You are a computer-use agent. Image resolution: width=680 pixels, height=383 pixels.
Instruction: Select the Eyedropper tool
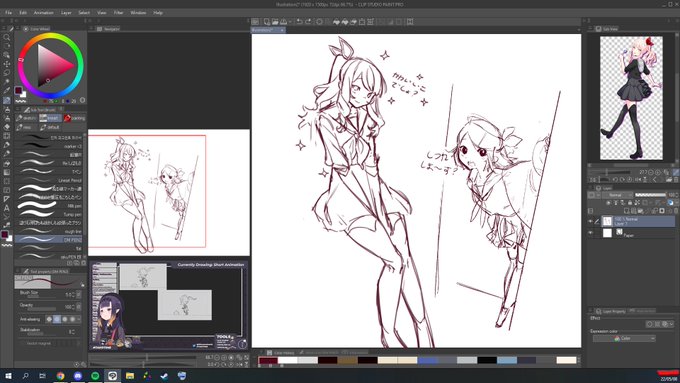[x=7, y=91]
